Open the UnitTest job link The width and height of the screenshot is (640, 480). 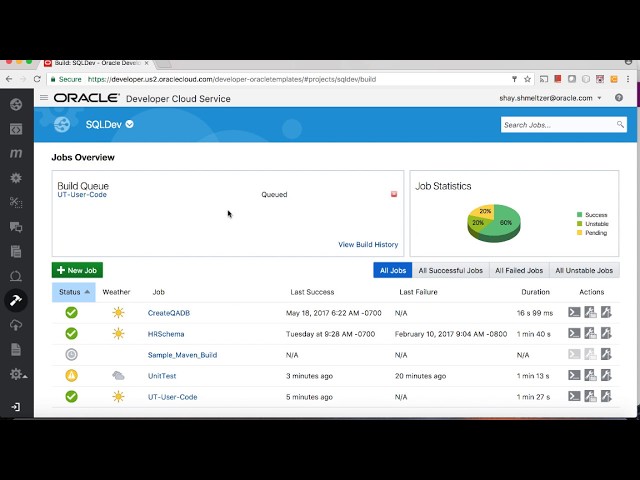click(x=162, y=376)
